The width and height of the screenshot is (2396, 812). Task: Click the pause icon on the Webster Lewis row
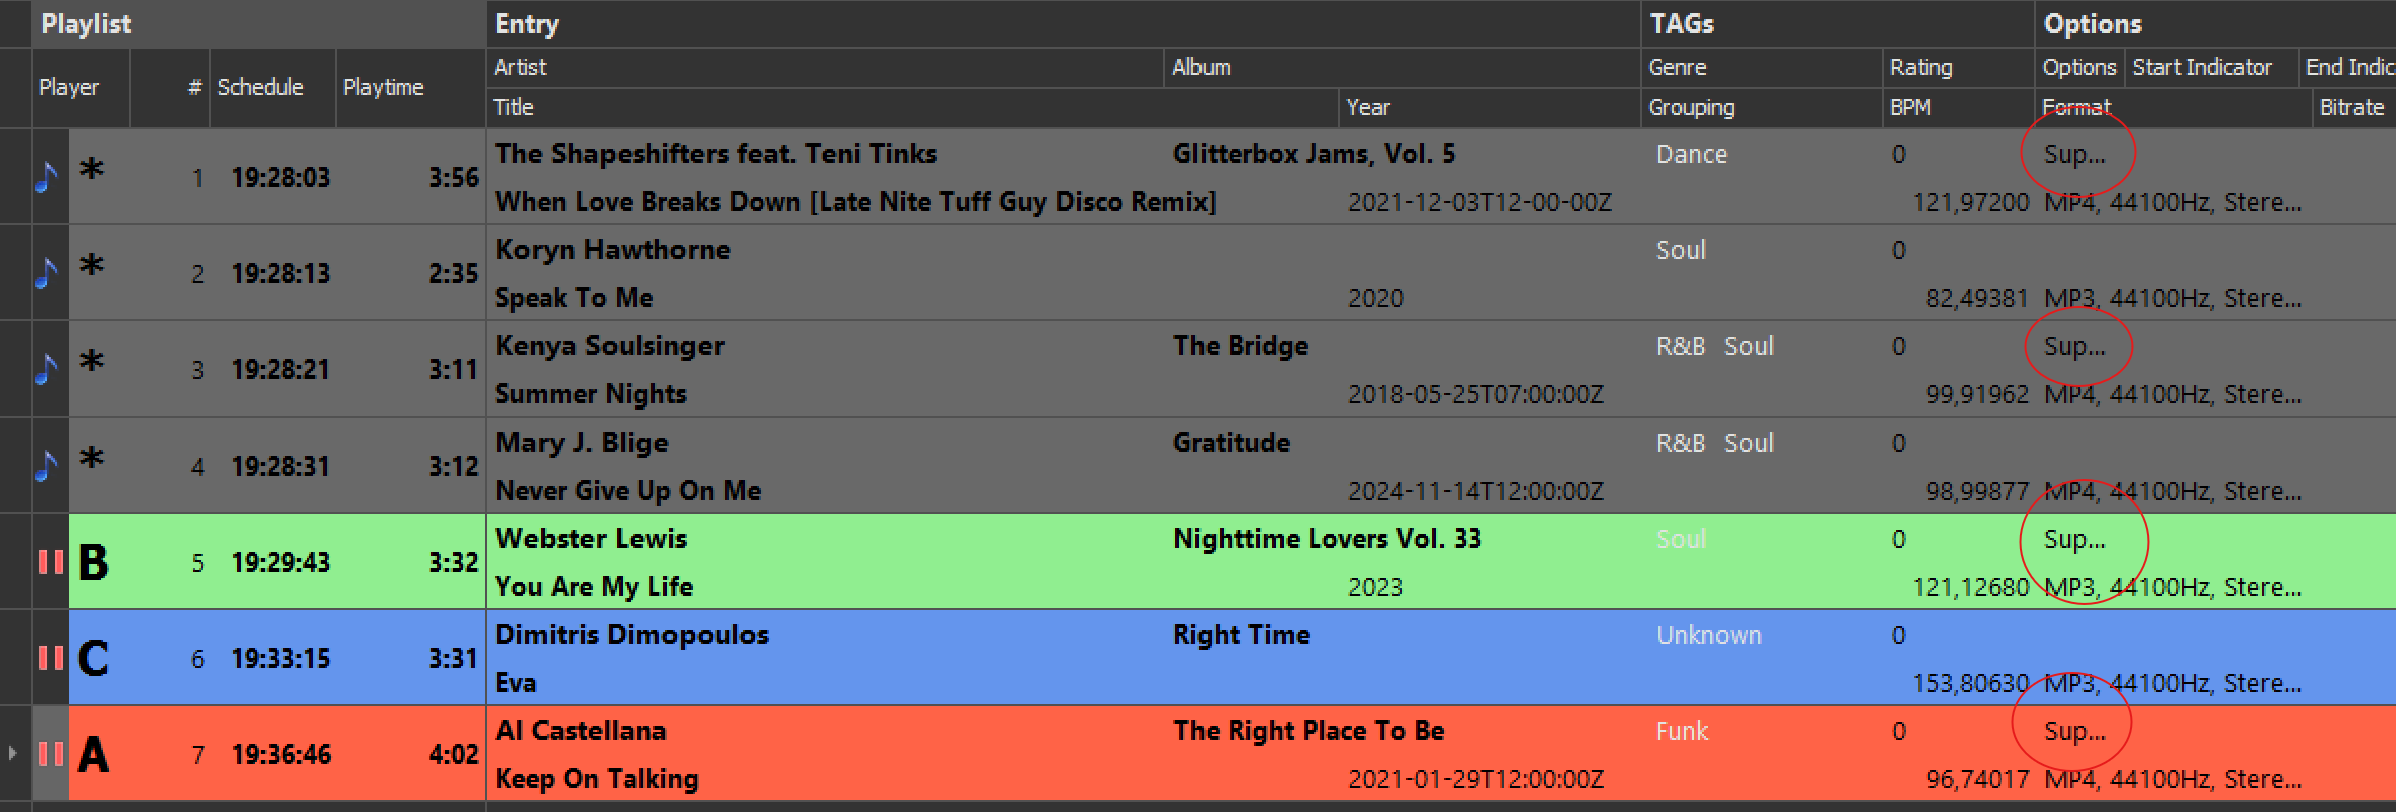click(50, 562)
